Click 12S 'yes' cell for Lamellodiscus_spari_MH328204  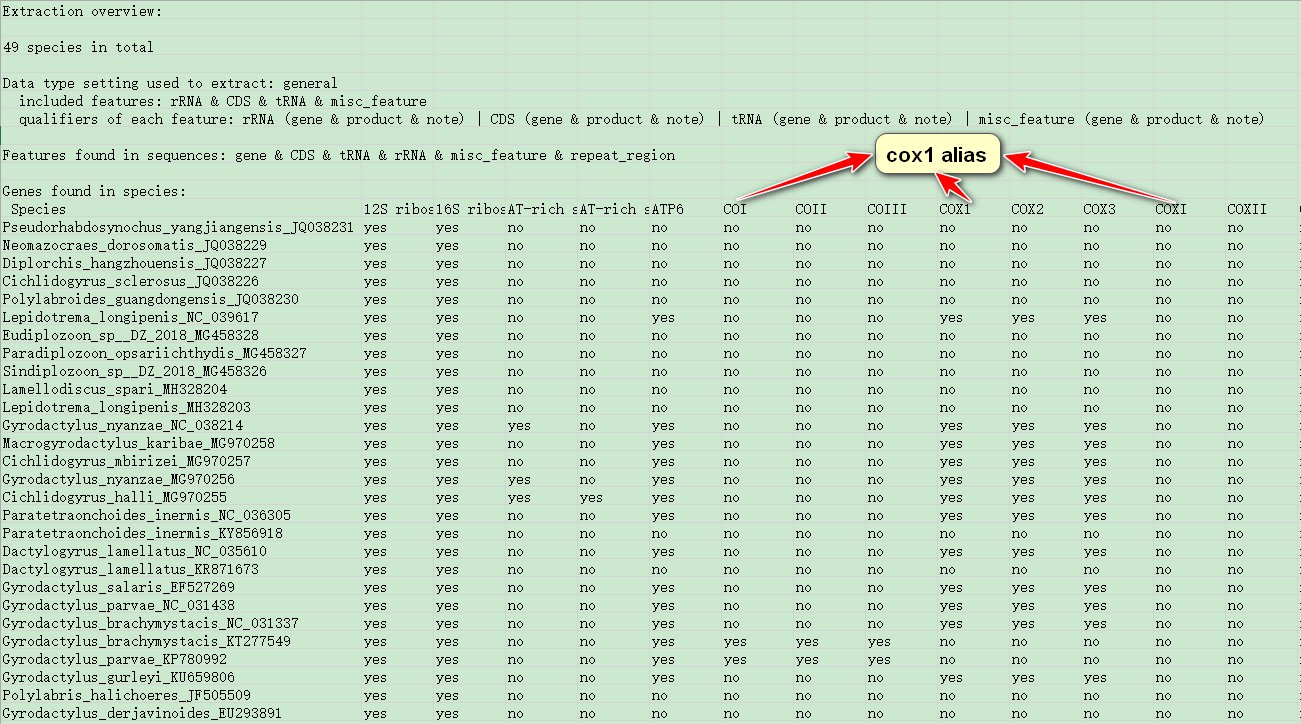click(x=375, y=390)
